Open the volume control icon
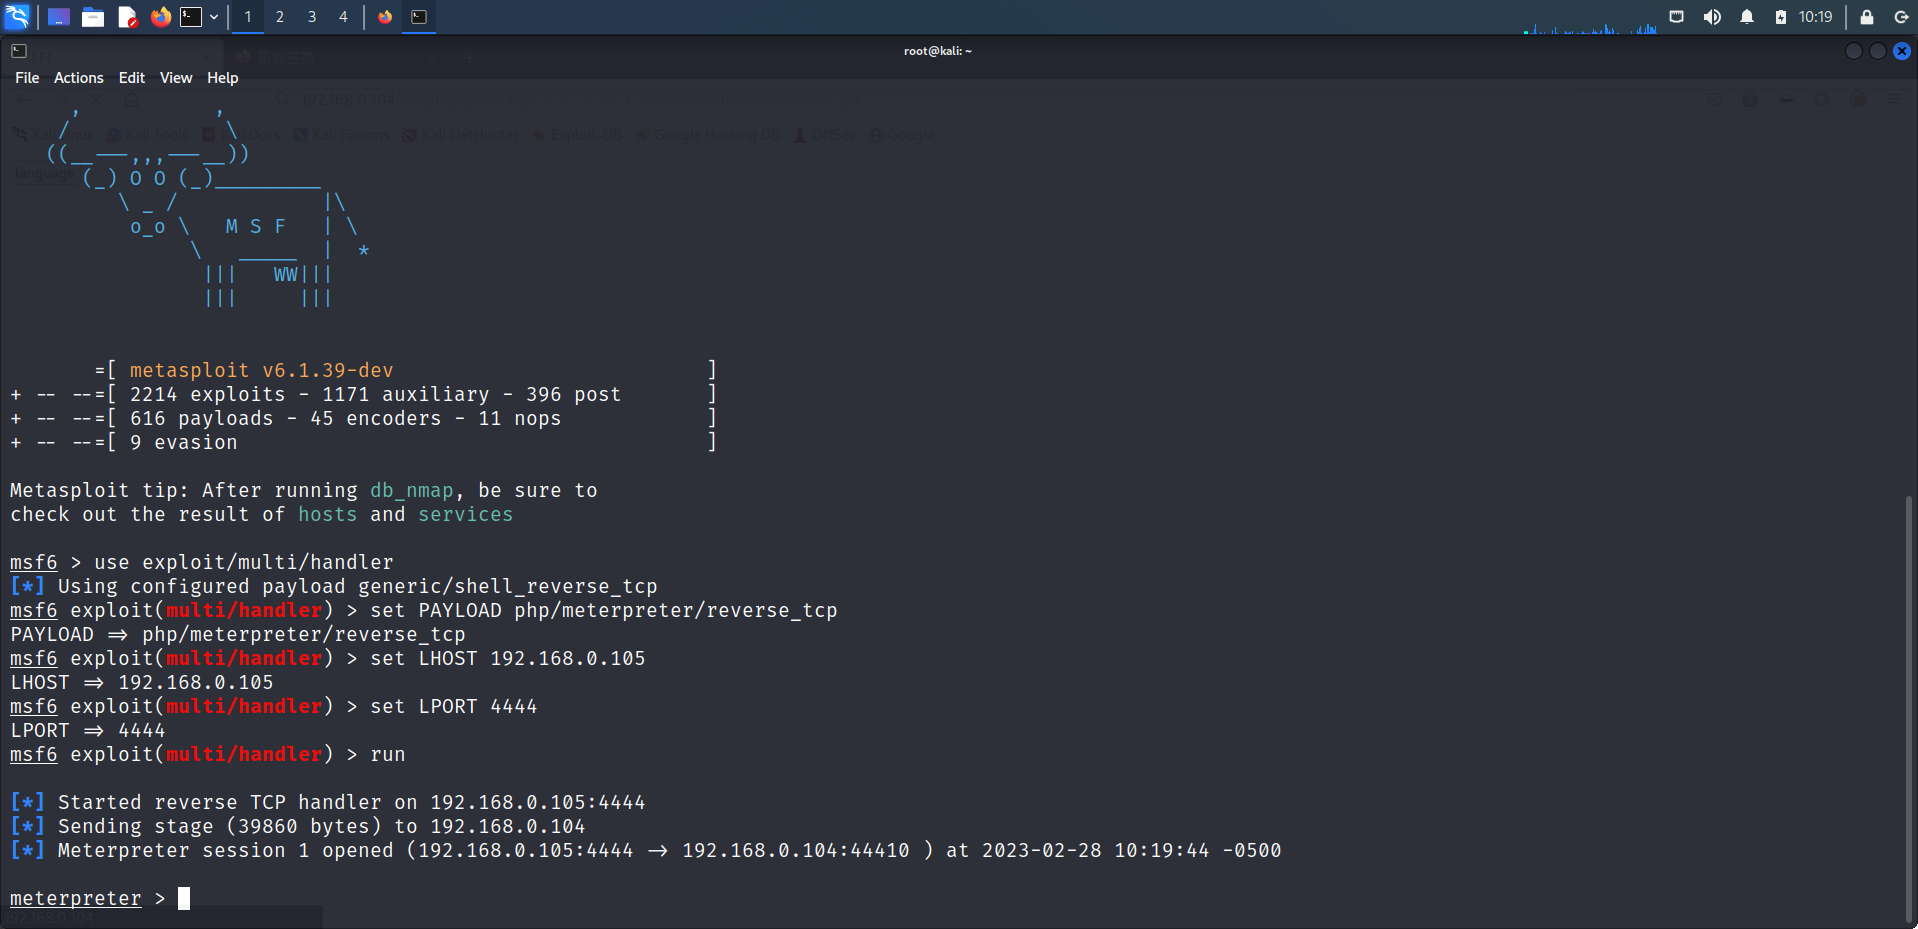Image resolution: width=1918 pixels, height=929 pixels. pyautogui.click(x=1712, y=17)
